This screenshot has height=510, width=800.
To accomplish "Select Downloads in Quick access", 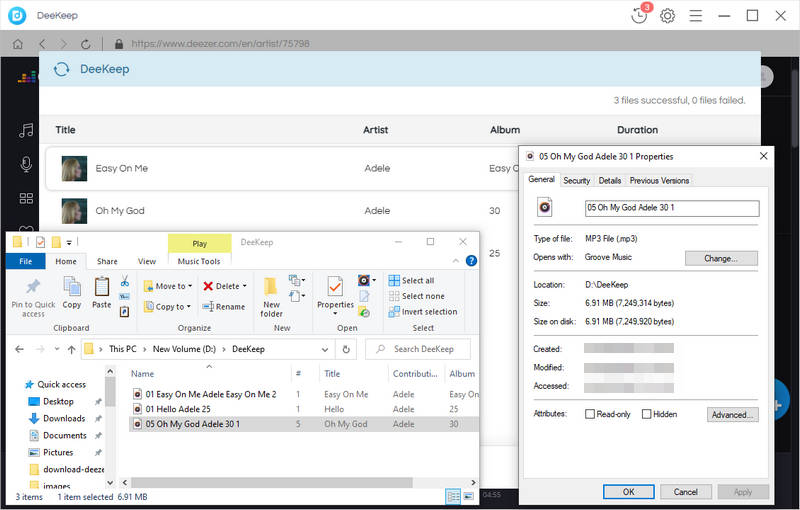I will point(64,418).
